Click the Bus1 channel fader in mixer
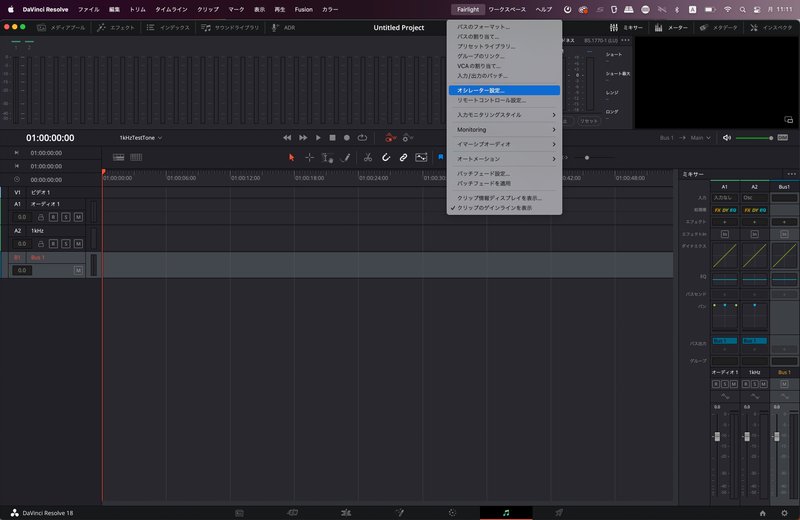 point(777,436)
